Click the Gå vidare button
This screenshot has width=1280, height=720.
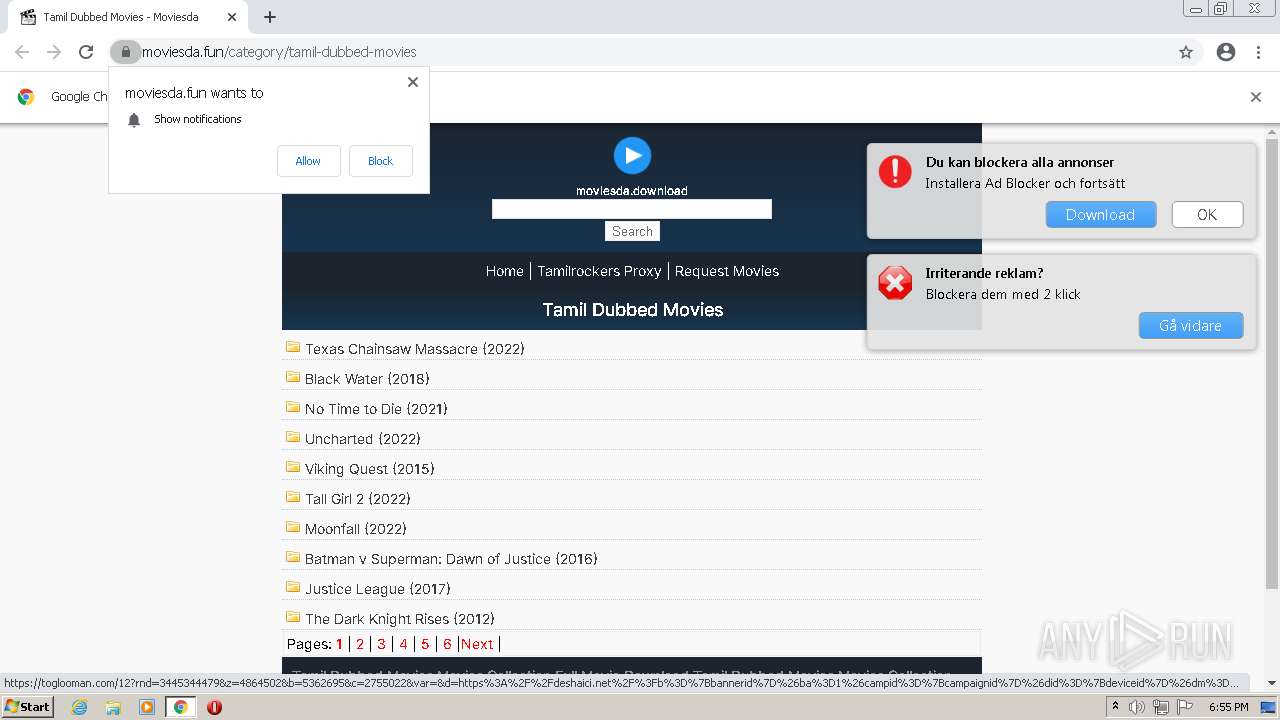1190,326
